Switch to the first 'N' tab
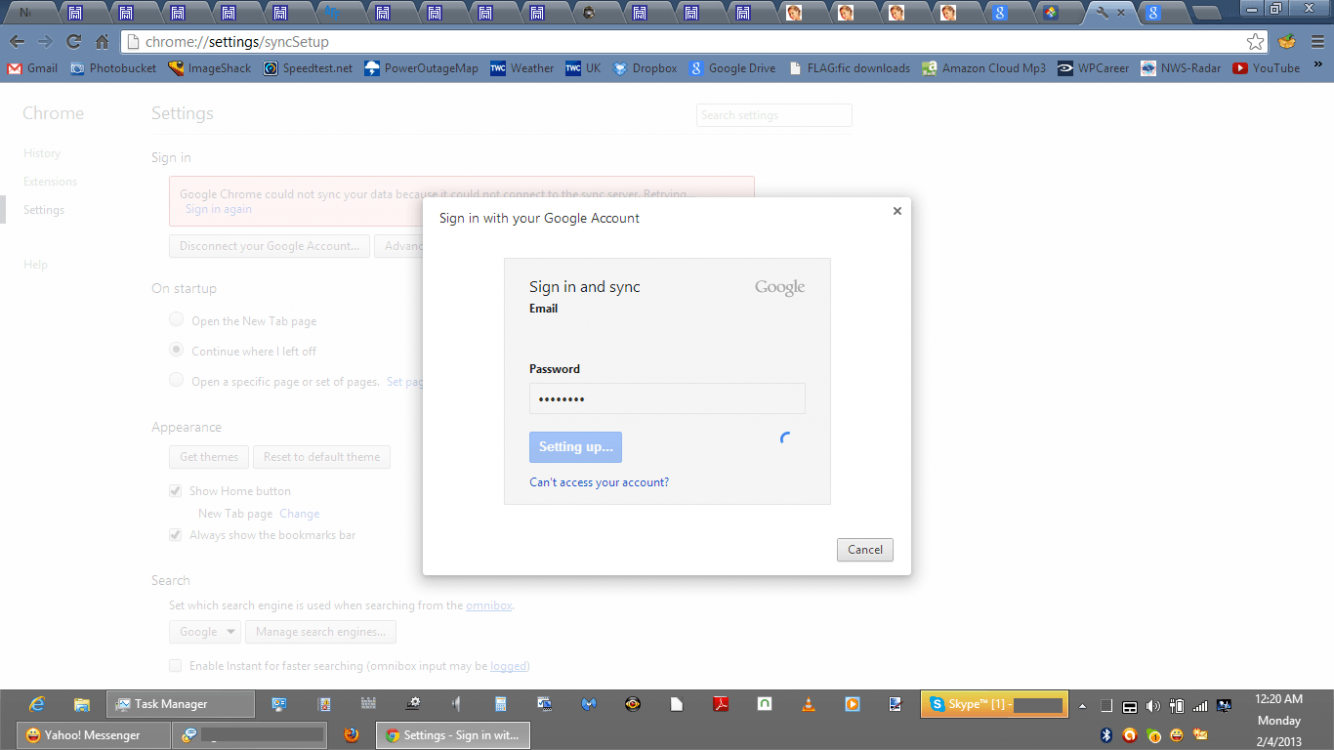The width and height of the screenshot is (1334, 750). click(30, 13)
